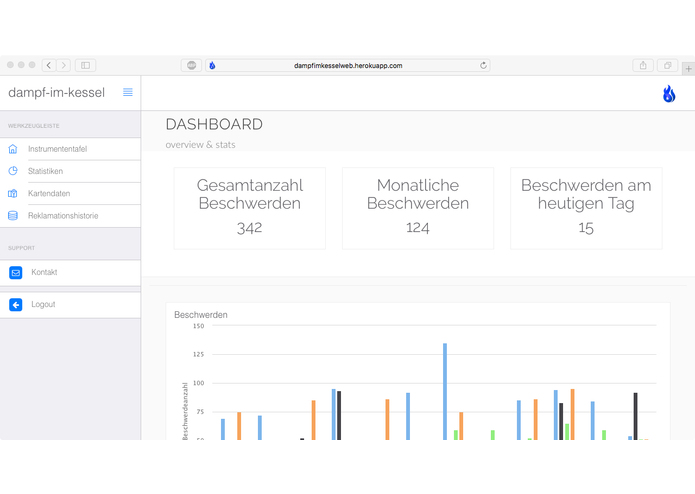Click the Monatliche Beschwerden card
This screenshot has width=695, height=494.
point(418,208)
